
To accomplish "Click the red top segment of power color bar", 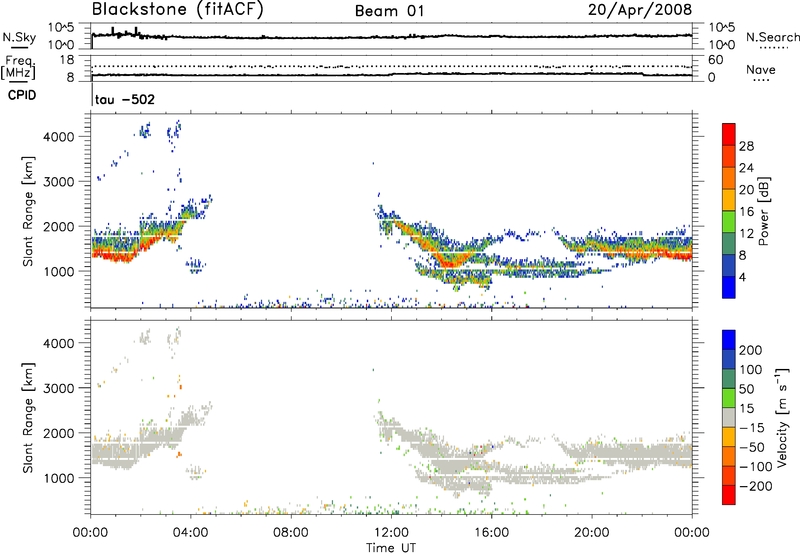I will (729, 134).
